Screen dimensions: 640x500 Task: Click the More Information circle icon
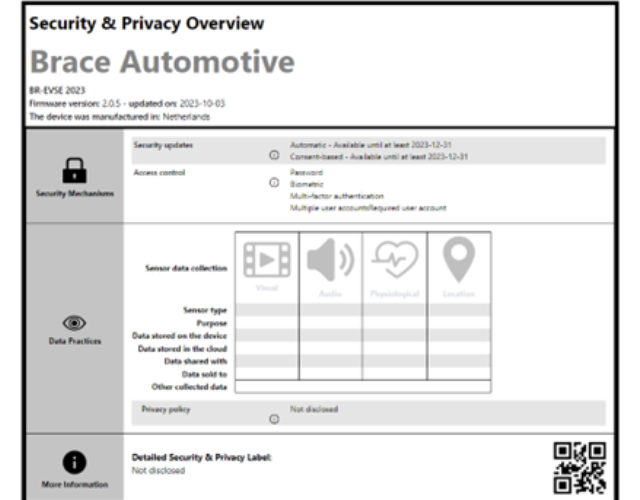74,462
